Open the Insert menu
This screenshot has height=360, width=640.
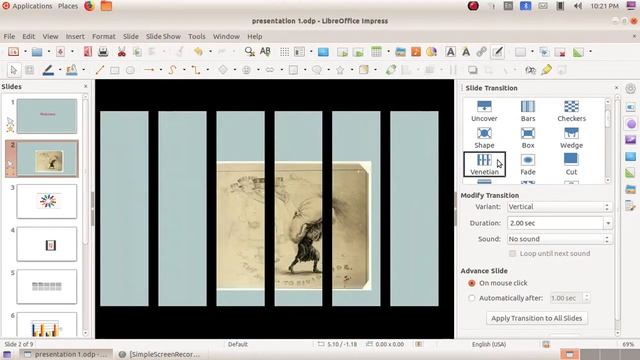pyautogui.click(x=75, y=36)
